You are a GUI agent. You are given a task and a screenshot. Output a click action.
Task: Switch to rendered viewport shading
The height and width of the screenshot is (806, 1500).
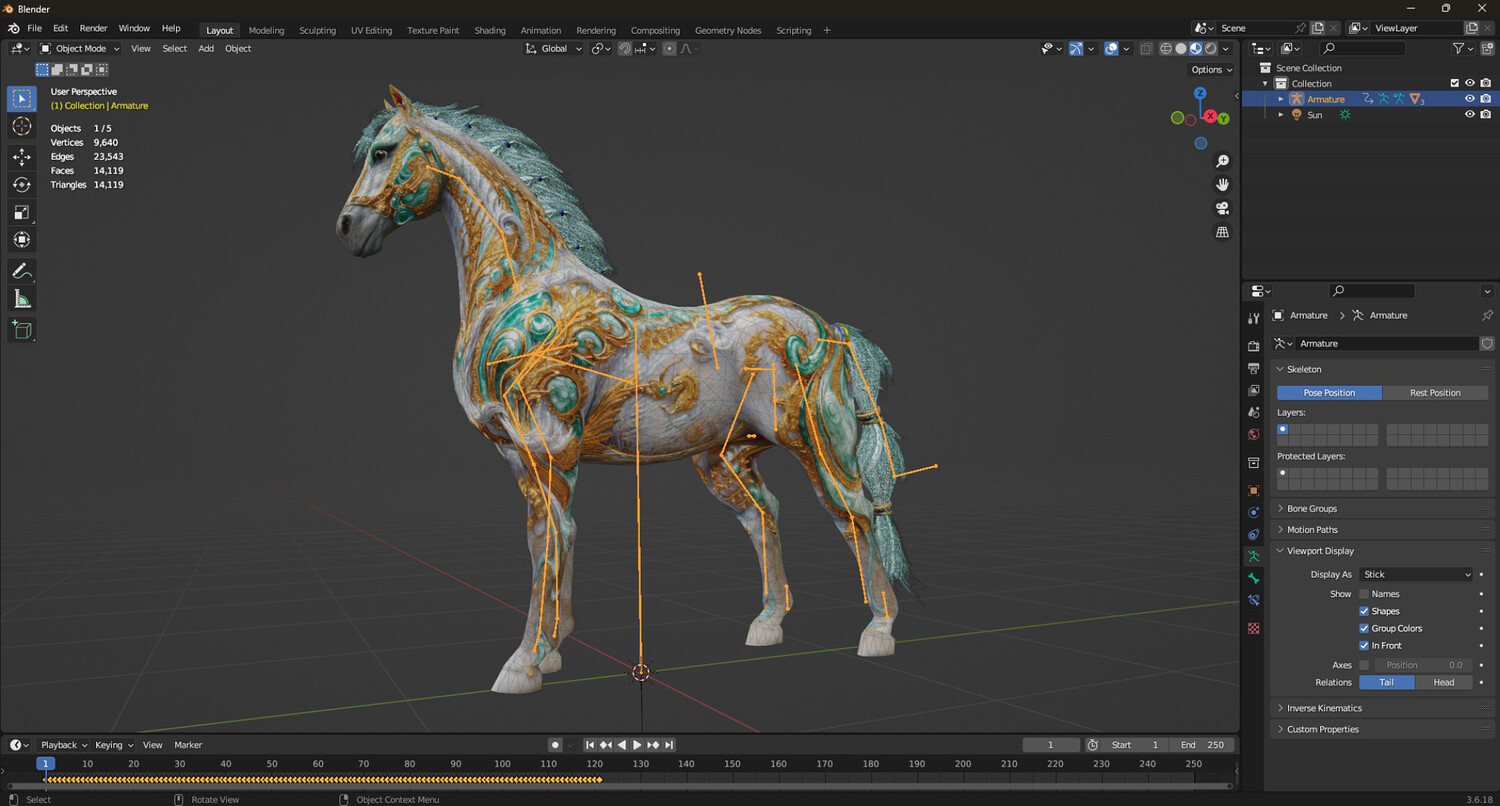pos(1211,48)
